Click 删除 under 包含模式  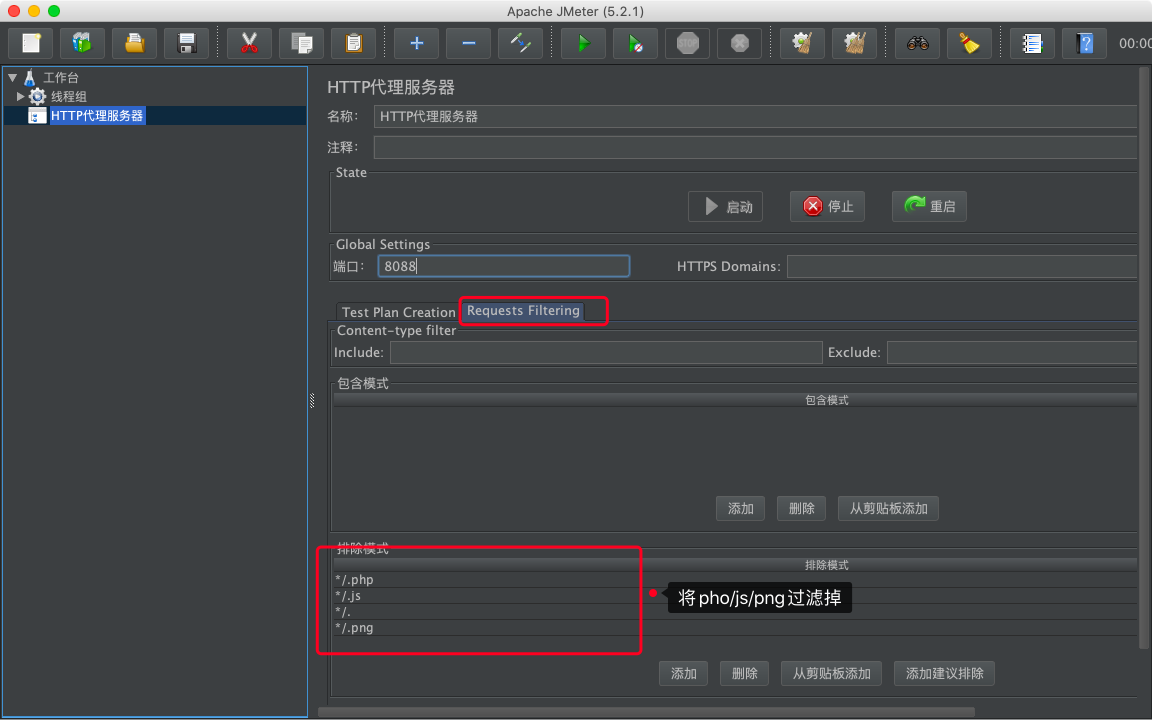tap(802, 508)
